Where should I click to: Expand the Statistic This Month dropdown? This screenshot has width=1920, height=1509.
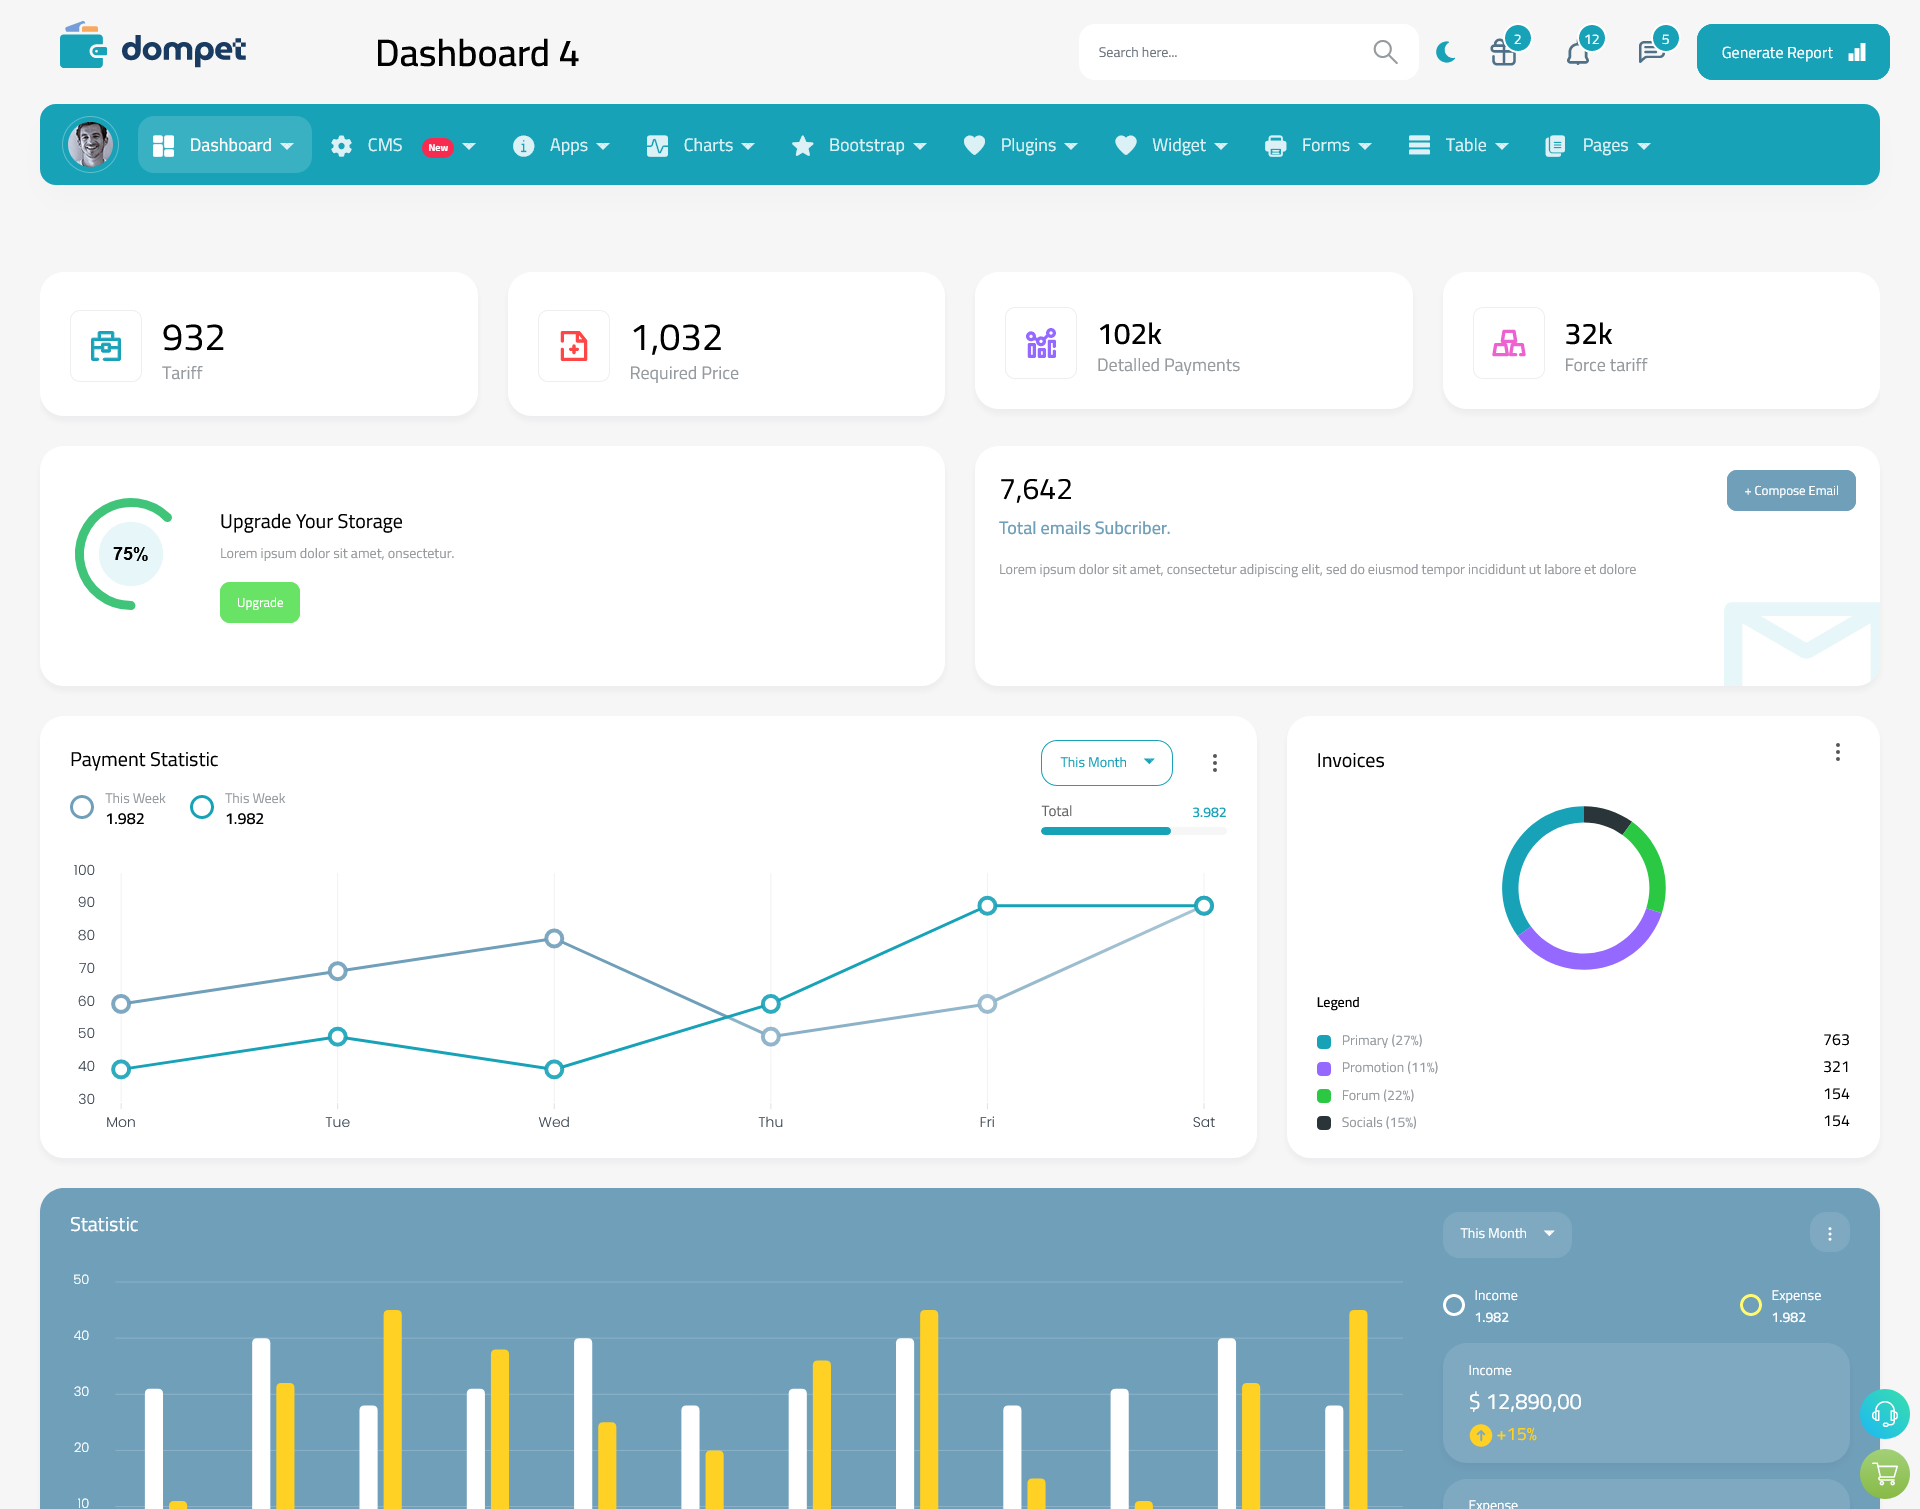coord(1504,1233)
